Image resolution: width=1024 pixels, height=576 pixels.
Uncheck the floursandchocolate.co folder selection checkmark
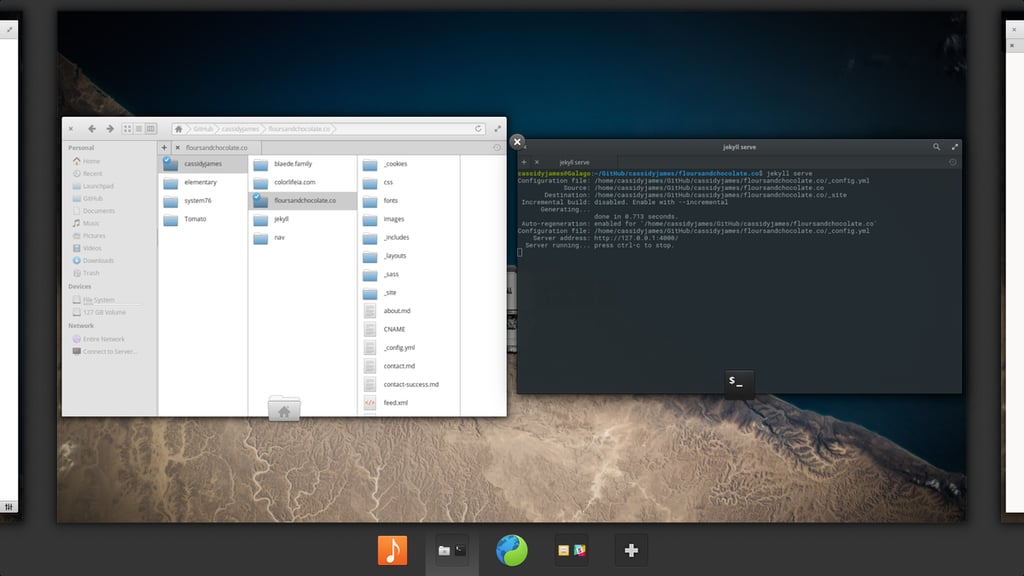click(257, 196)
